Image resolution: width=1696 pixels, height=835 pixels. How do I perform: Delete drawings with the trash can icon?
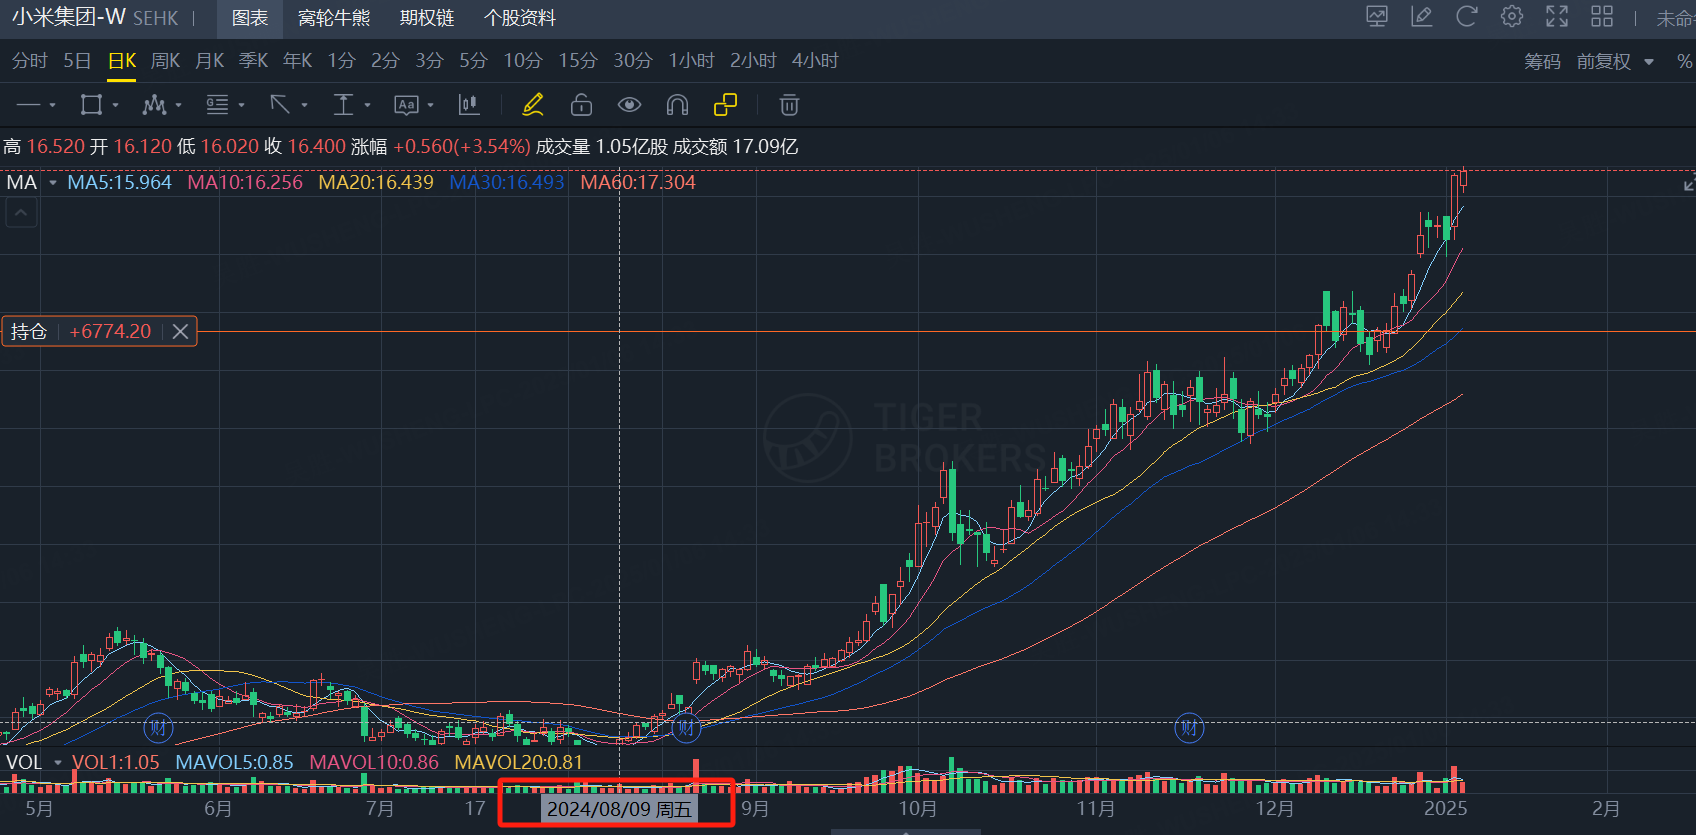tap(789, 105)
